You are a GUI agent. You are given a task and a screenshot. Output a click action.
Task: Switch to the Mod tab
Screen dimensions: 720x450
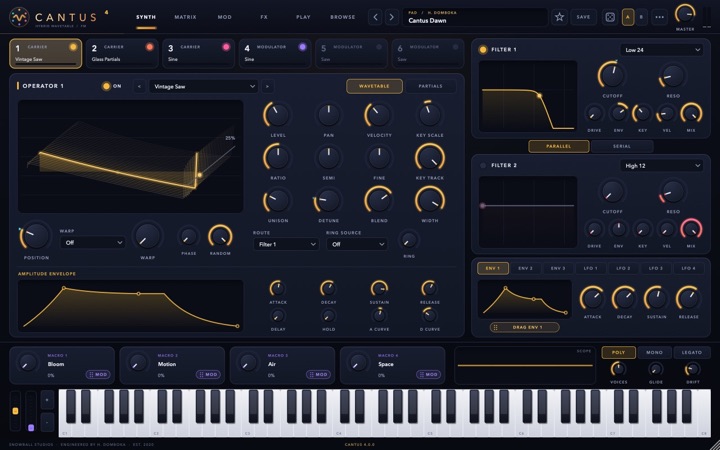(x=225, y=17)
